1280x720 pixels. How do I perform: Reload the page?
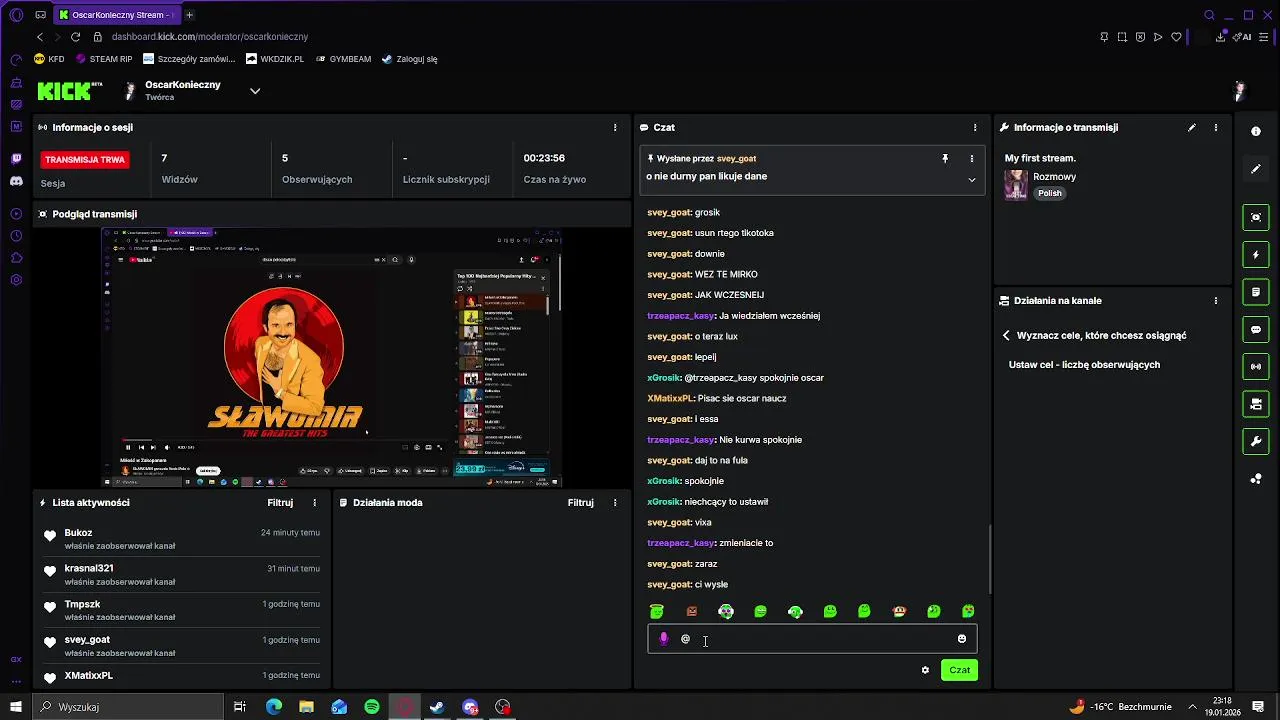[x=75, y=37]
